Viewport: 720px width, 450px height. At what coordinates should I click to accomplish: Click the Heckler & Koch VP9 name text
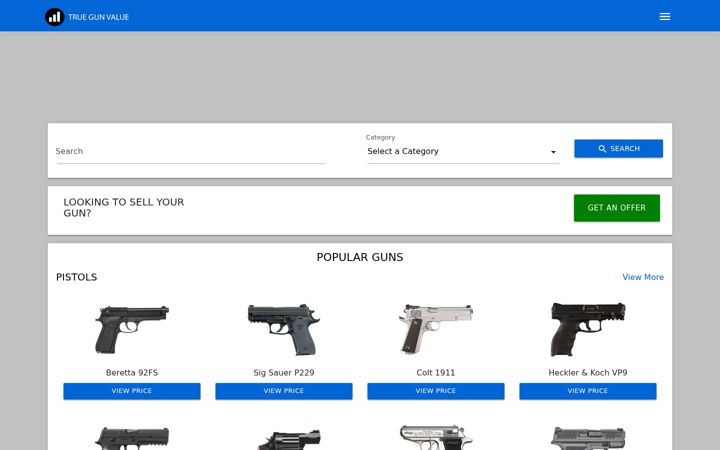point(588,372)
